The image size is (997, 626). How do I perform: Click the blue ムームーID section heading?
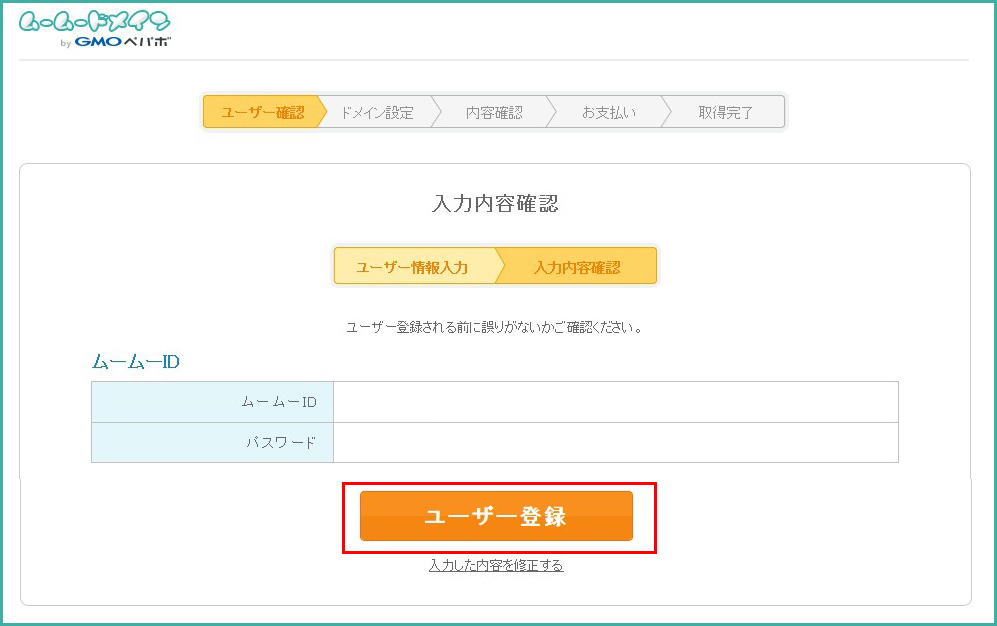pyautogui.click(x=135, y=362)
